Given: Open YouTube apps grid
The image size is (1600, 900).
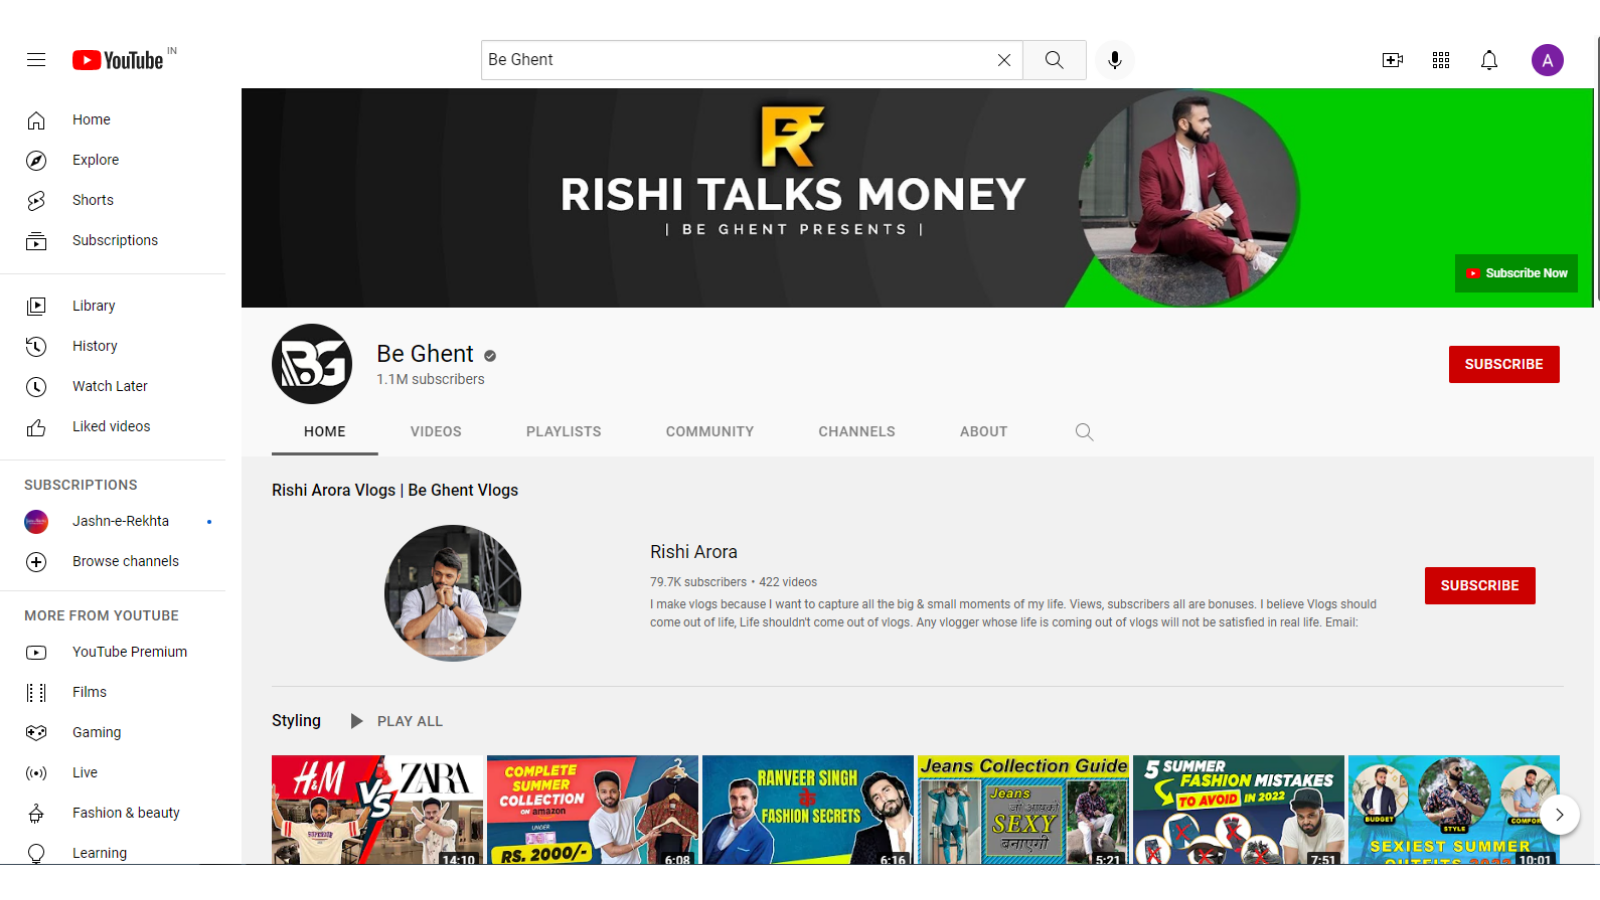Looking at the screenshot, I should point(1441,60).
